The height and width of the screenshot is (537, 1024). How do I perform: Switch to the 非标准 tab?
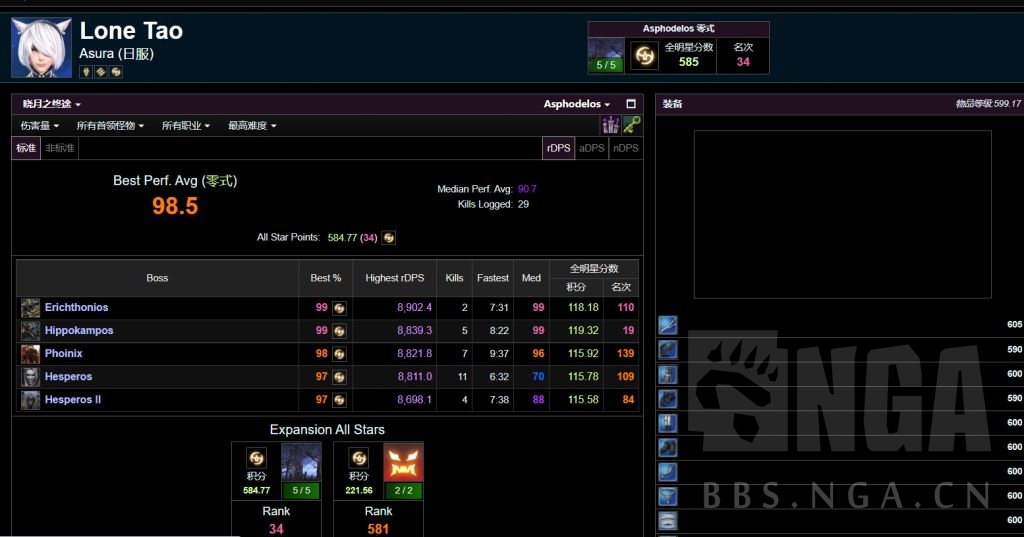pyautogui.click(x=60, y=148)
